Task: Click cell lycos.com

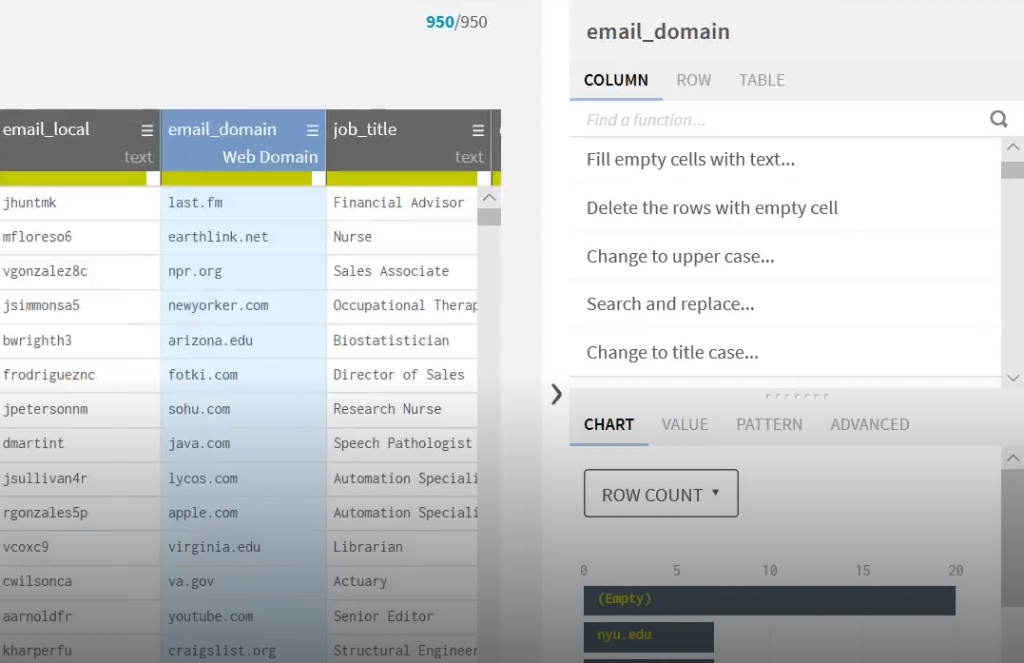Action: point(243,478)
